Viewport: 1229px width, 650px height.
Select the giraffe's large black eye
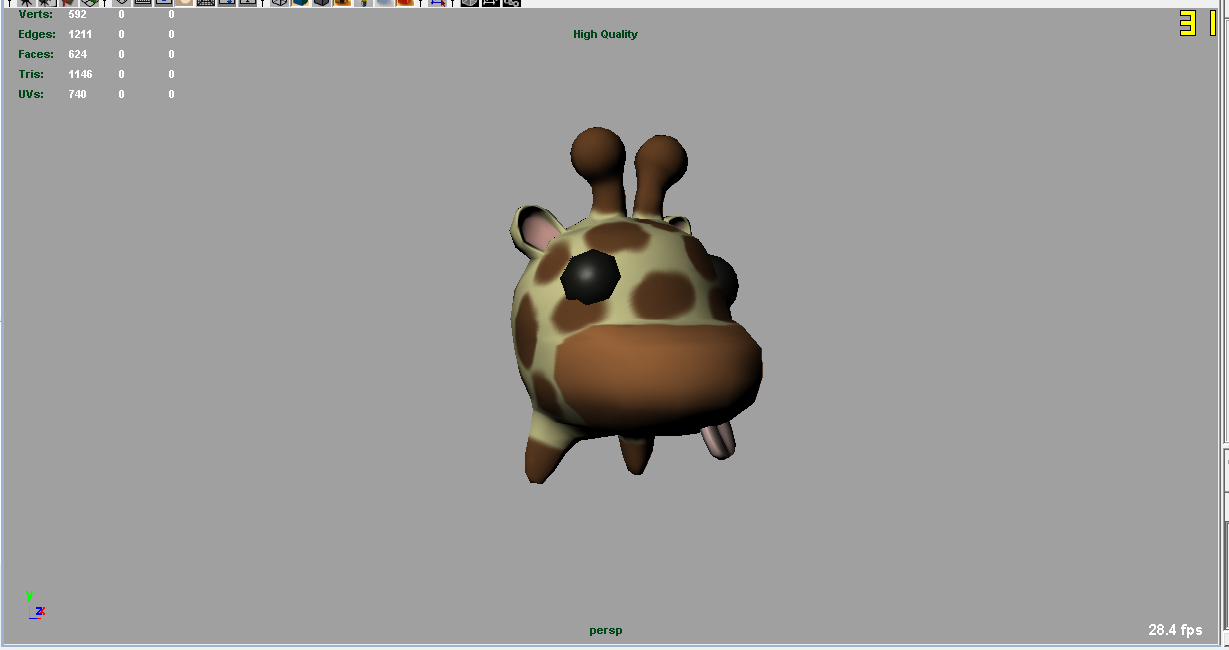click(589, 277)
